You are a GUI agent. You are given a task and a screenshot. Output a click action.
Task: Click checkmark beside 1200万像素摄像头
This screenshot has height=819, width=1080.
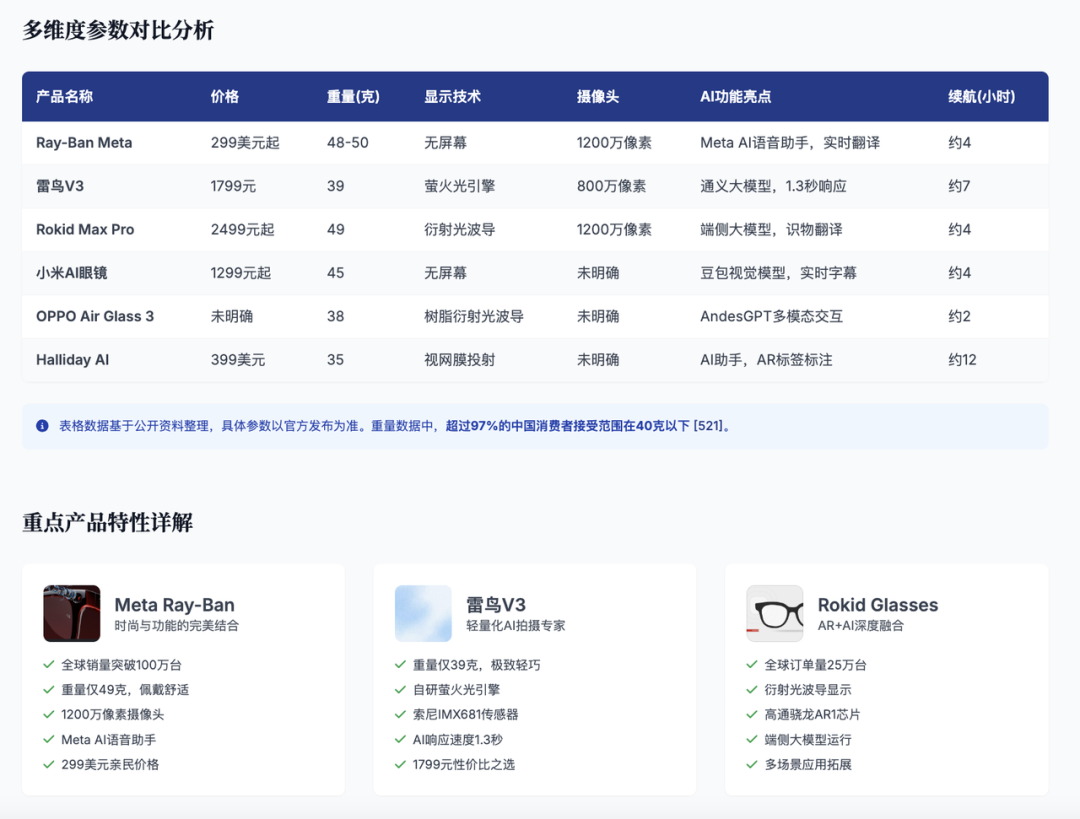[49, 714]
